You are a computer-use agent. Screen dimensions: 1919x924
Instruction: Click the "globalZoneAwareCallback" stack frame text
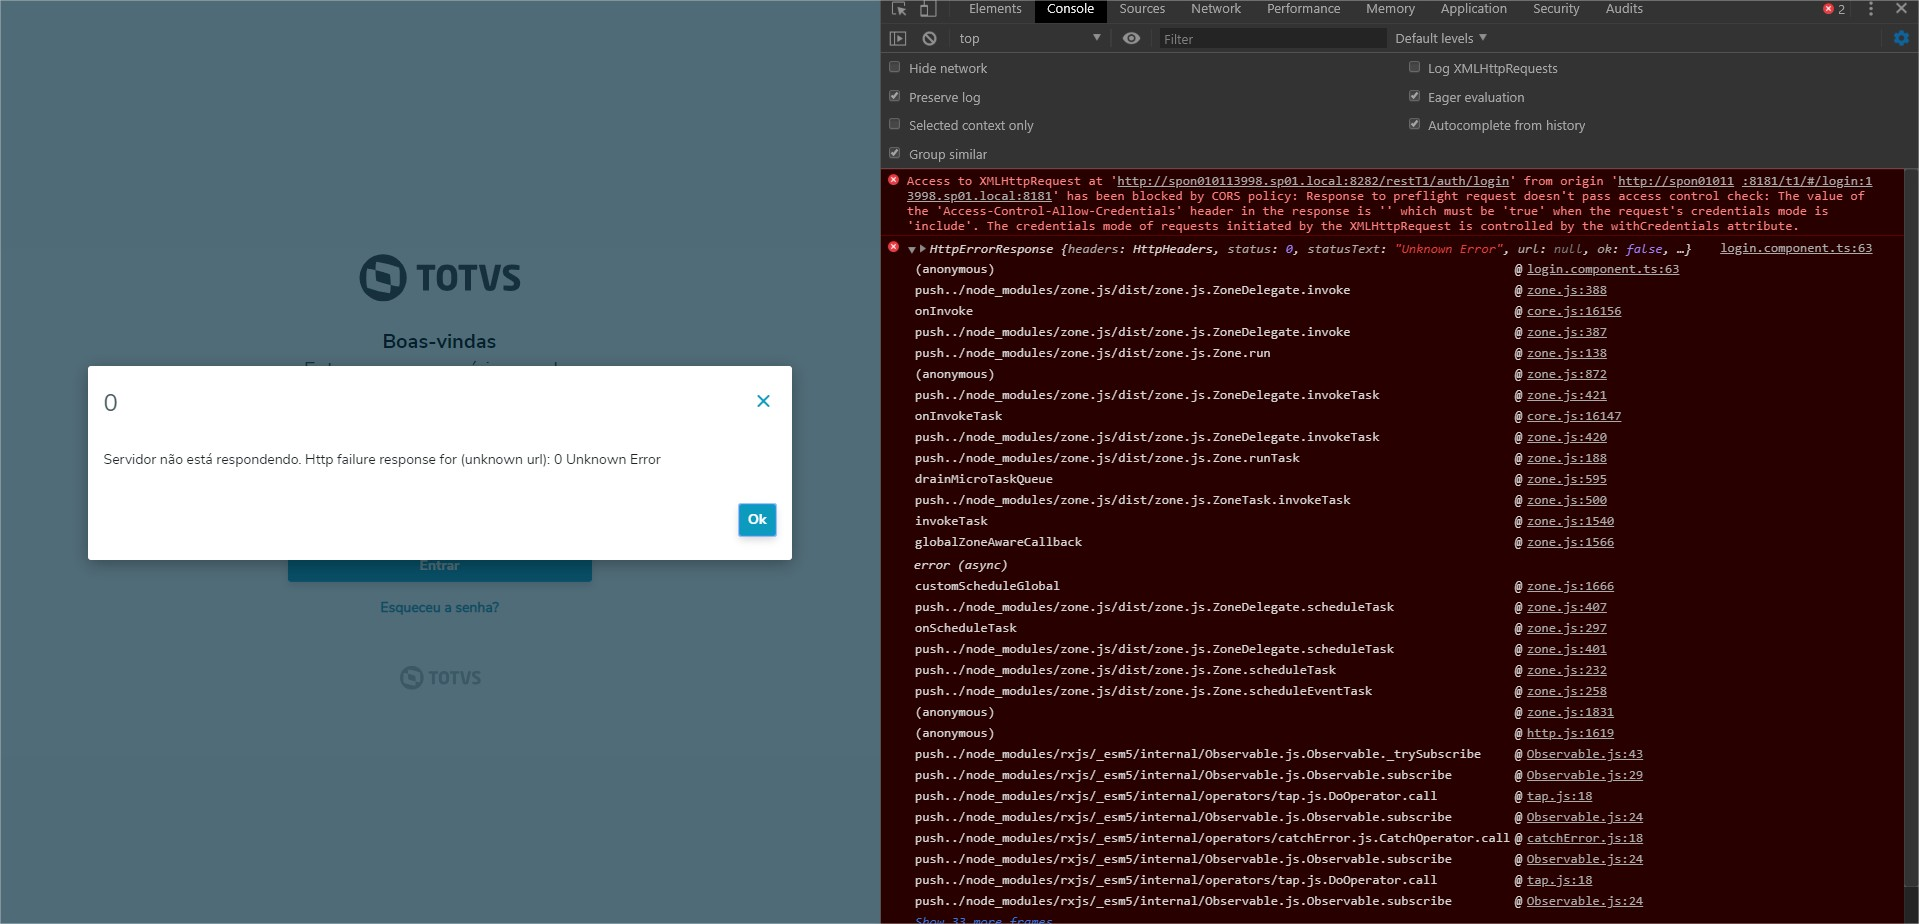(998, 542)
